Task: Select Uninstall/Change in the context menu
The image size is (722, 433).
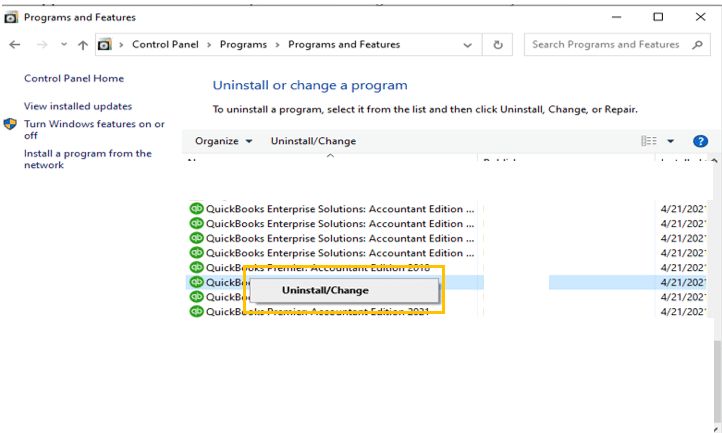Action: [325, 290]
